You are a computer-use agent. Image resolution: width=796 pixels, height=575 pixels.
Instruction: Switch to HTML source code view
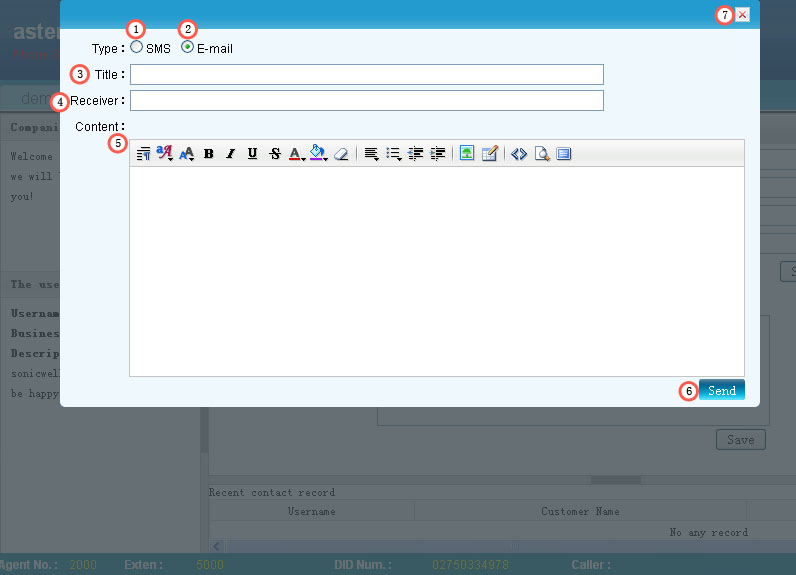coord(519,153)
